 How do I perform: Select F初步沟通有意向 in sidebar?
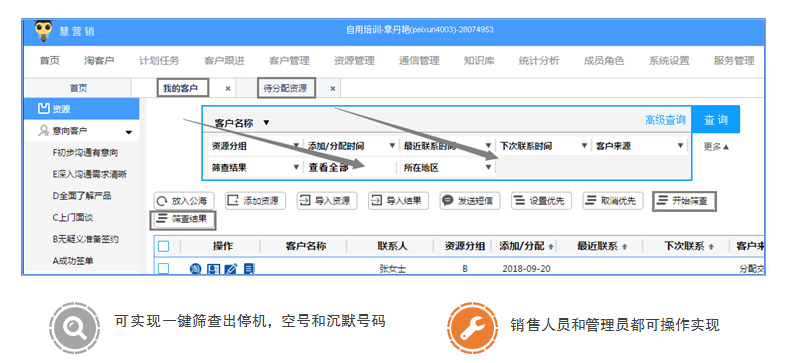86,153
